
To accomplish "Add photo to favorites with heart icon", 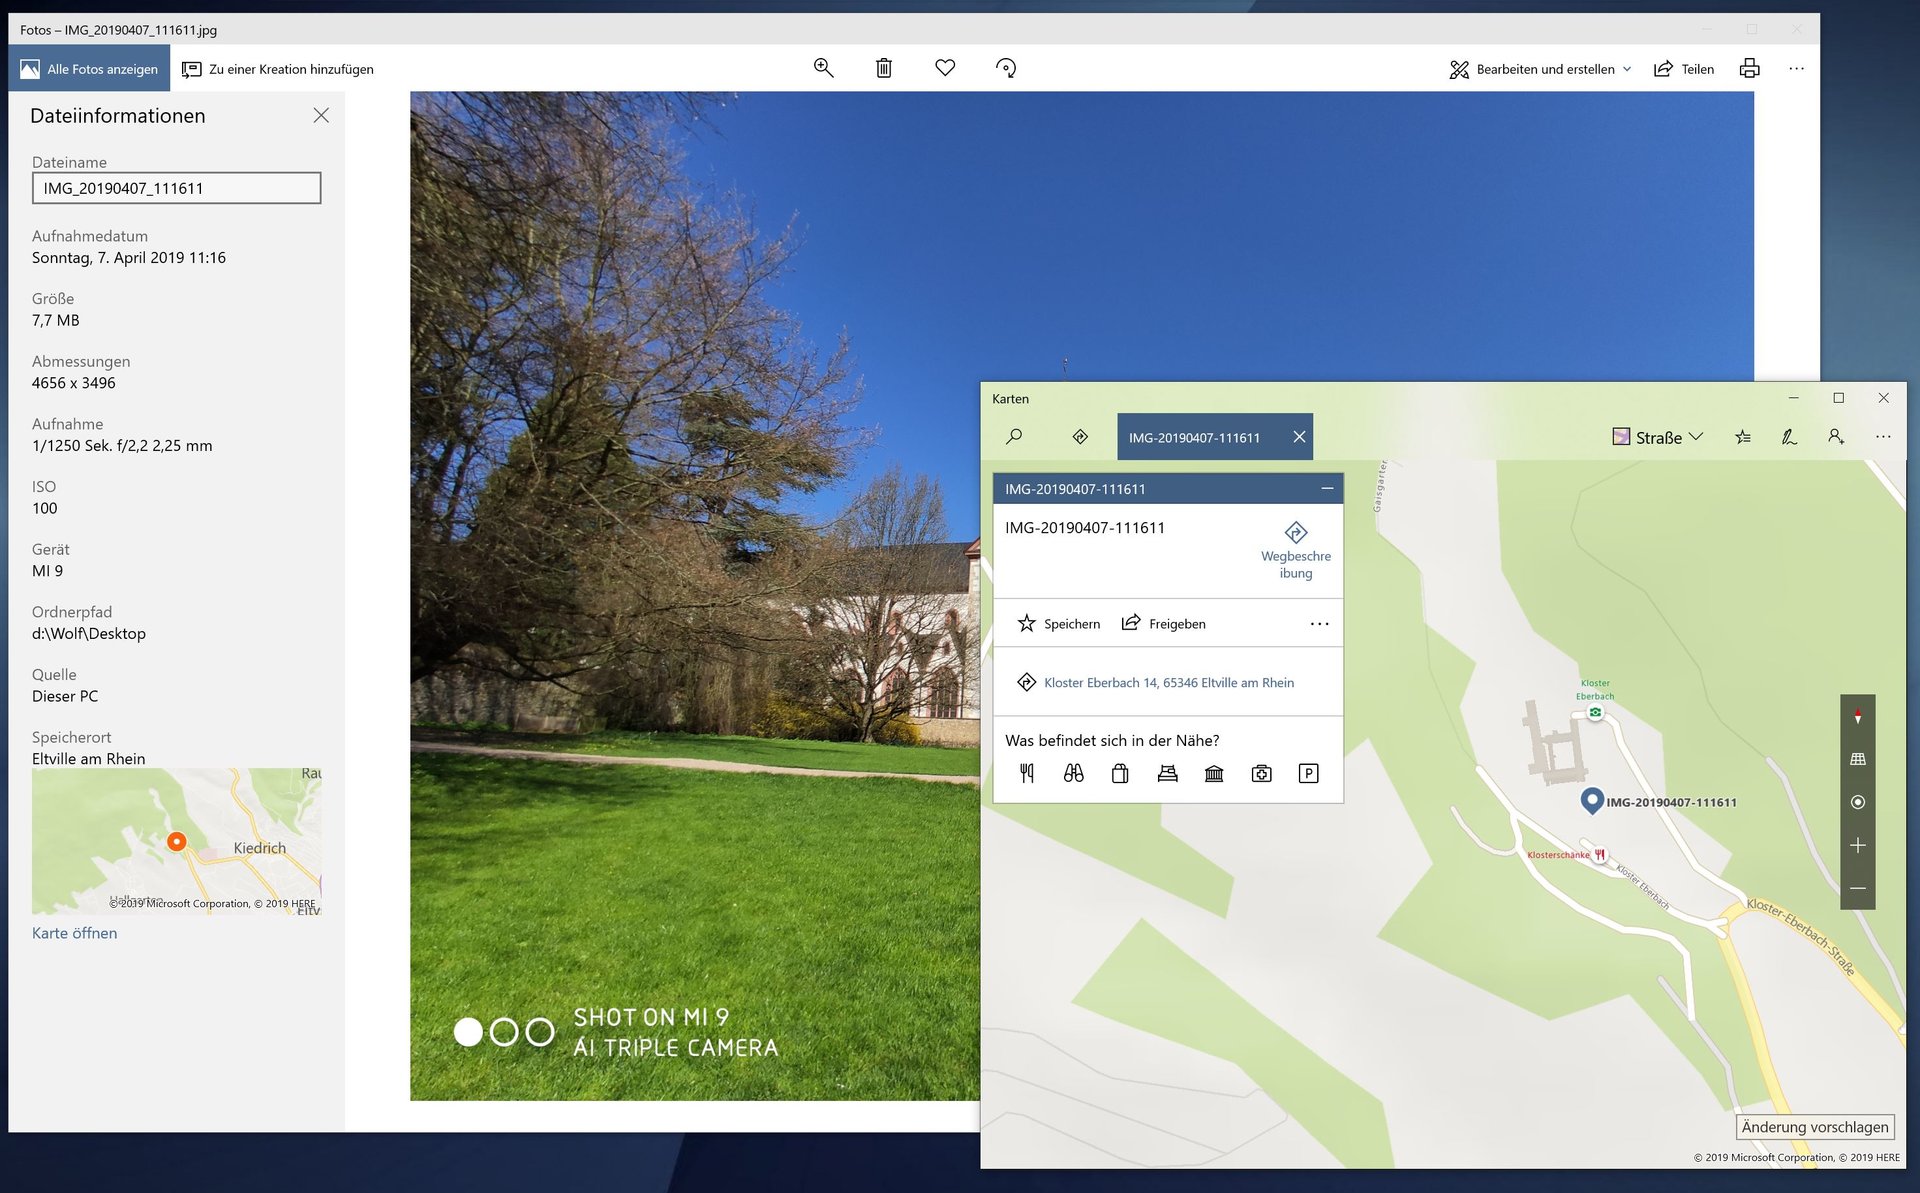I will [945, 68].
